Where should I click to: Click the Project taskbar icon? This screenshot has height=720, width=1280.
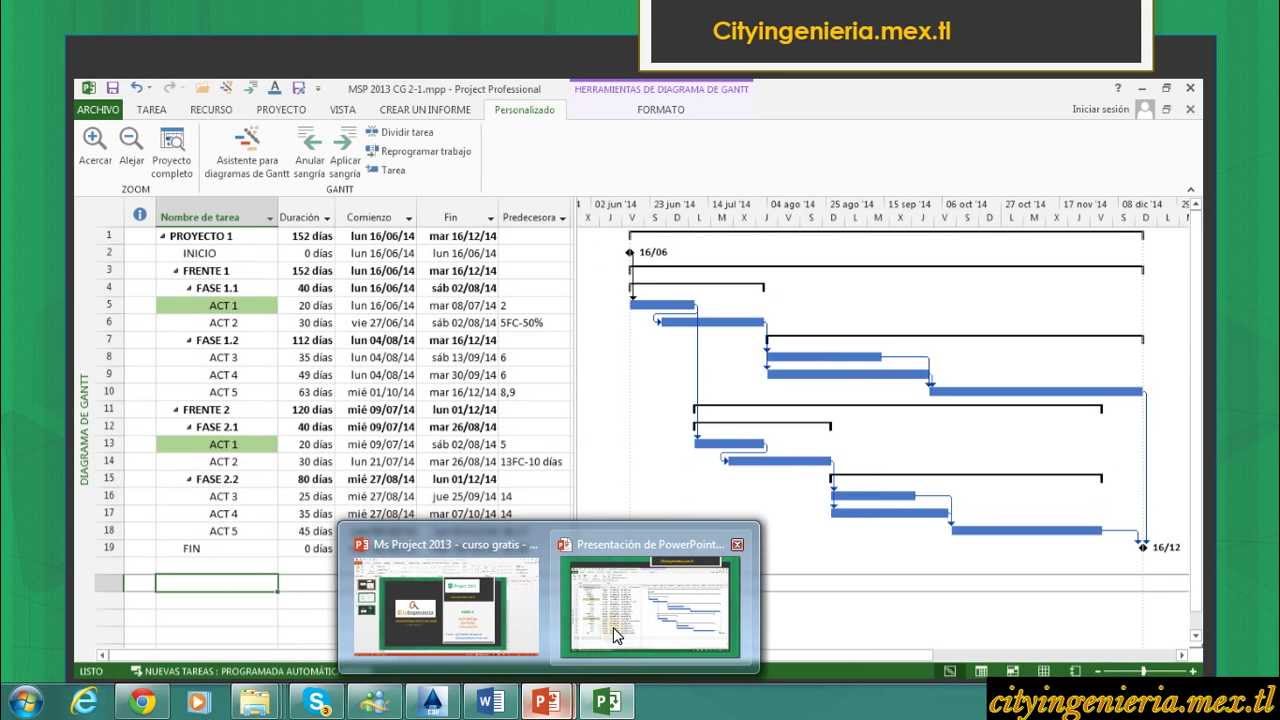(x=606, y=702)
